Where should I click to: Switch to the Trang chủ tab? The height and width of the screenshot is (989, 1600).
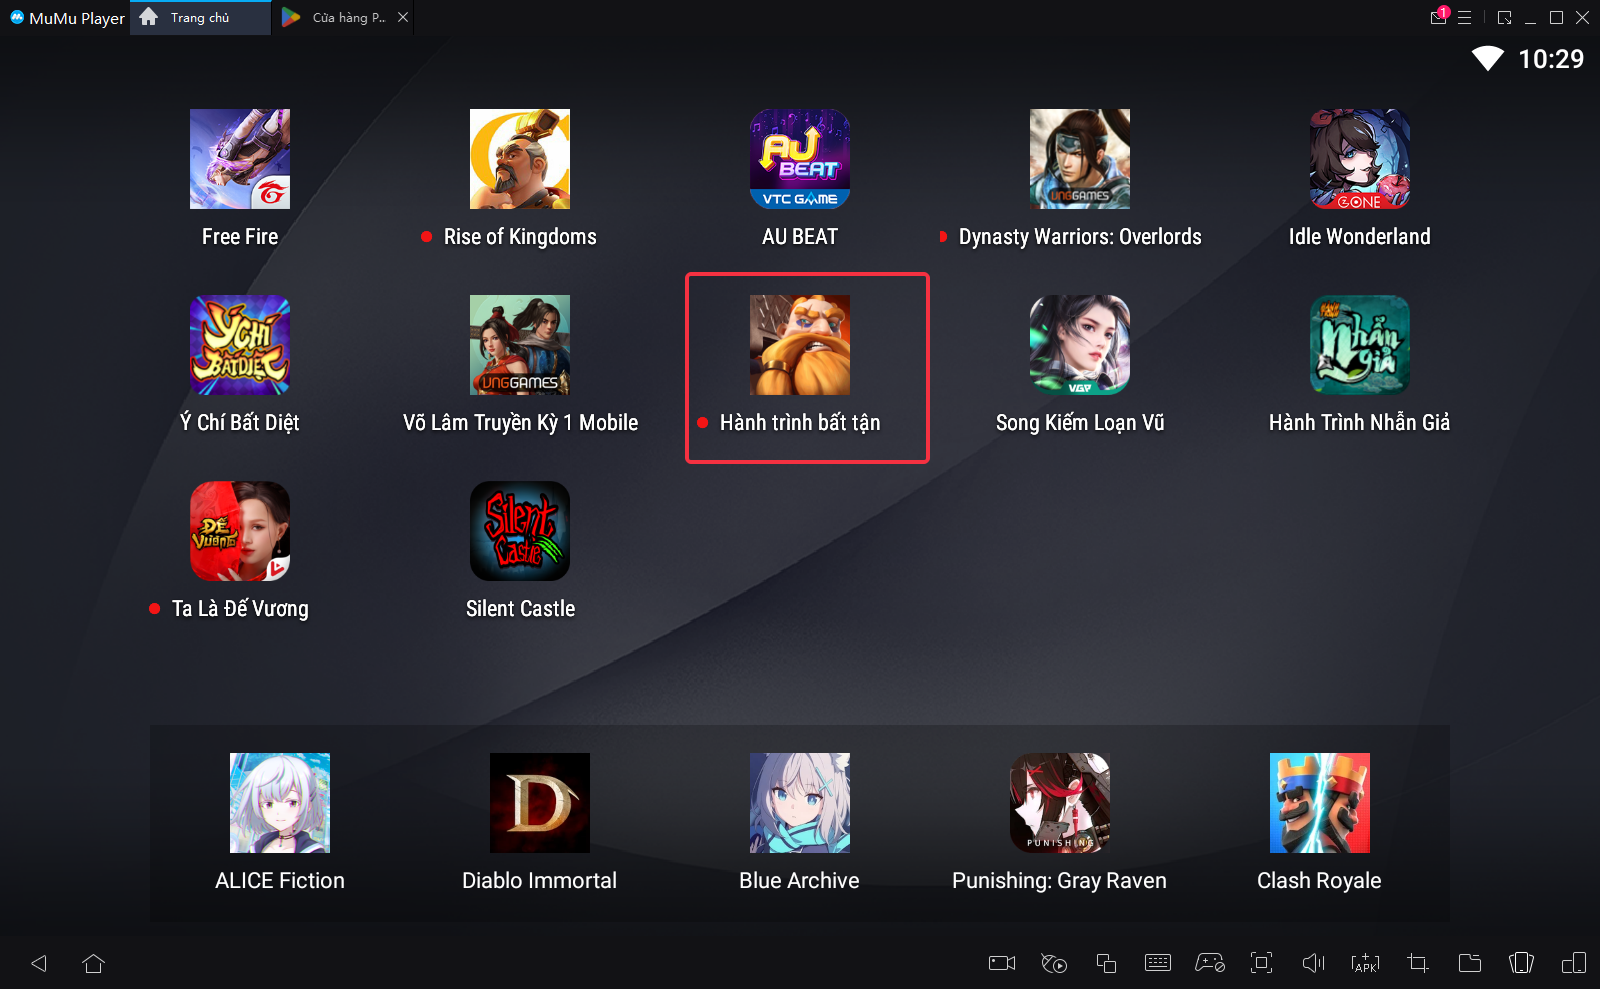[x=199, y=18]
